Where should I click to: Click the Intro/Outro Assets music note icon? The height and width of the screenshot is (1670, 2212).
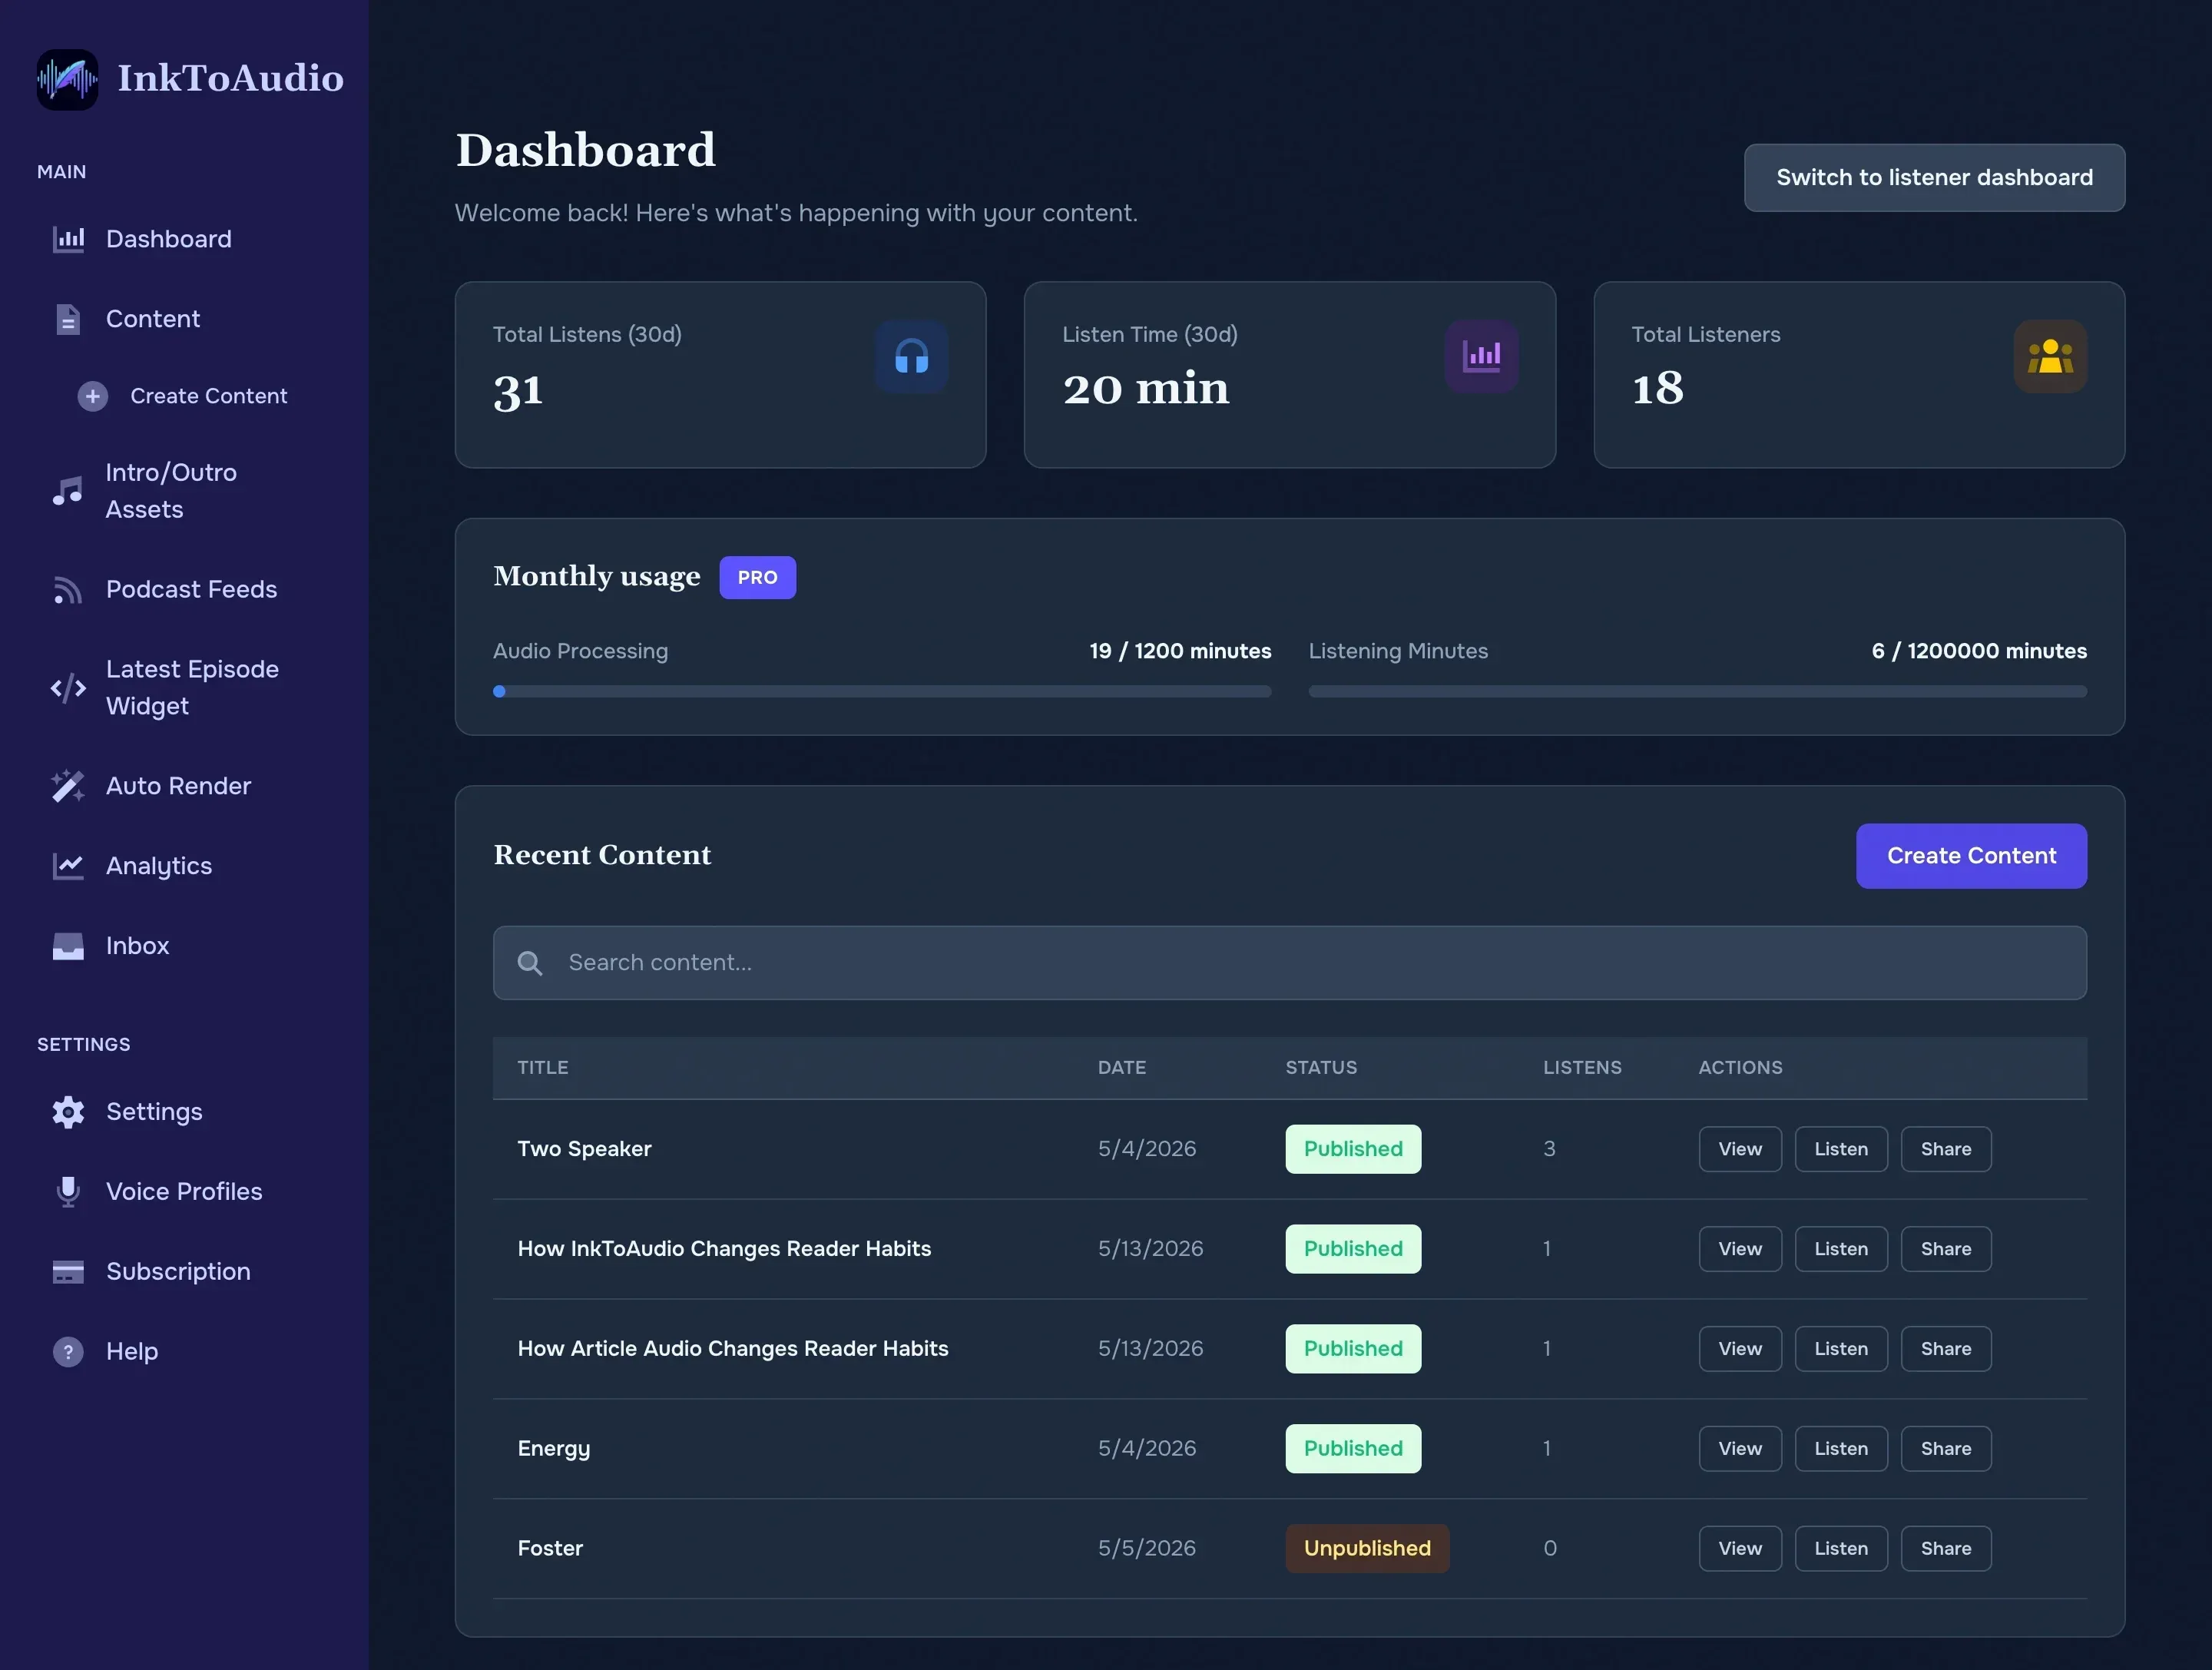[68, 491]
